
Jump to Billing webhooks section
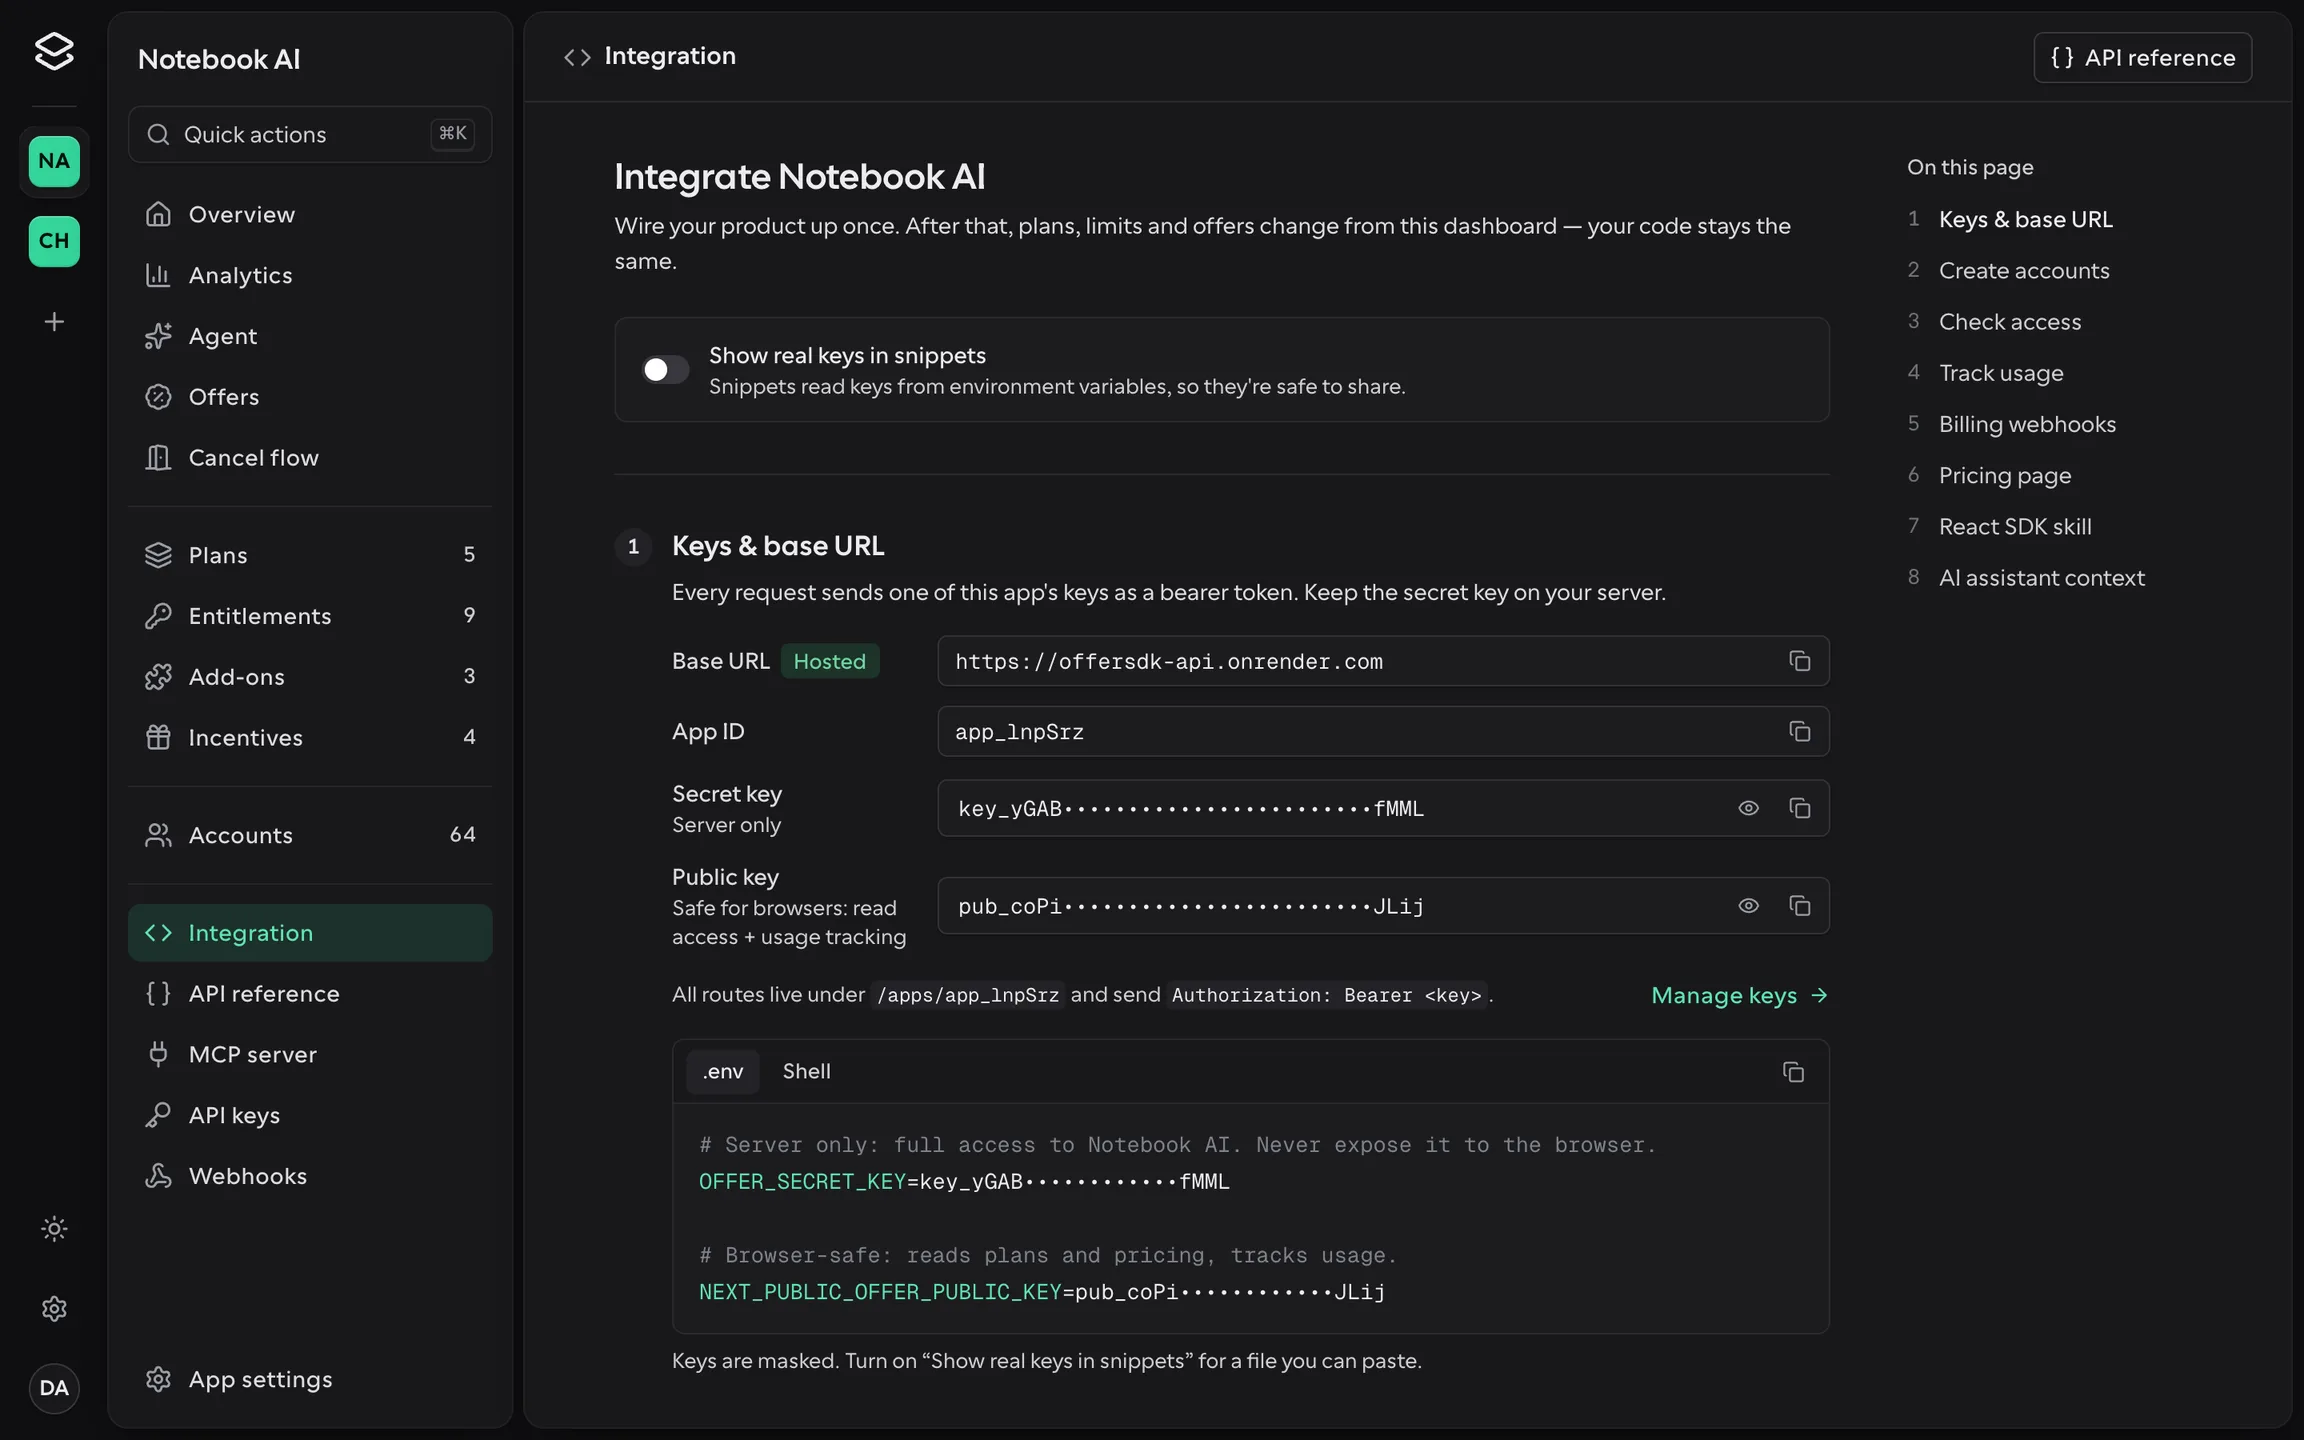point(2027,424)
